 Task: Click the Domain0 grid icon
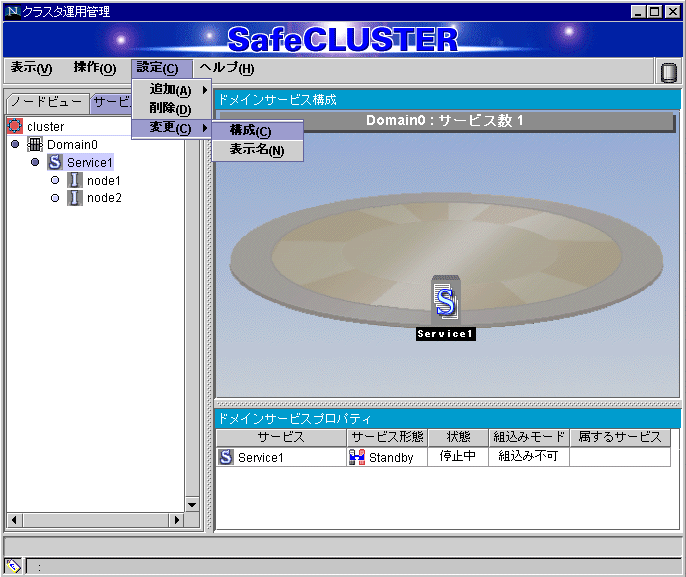[35, 145]
